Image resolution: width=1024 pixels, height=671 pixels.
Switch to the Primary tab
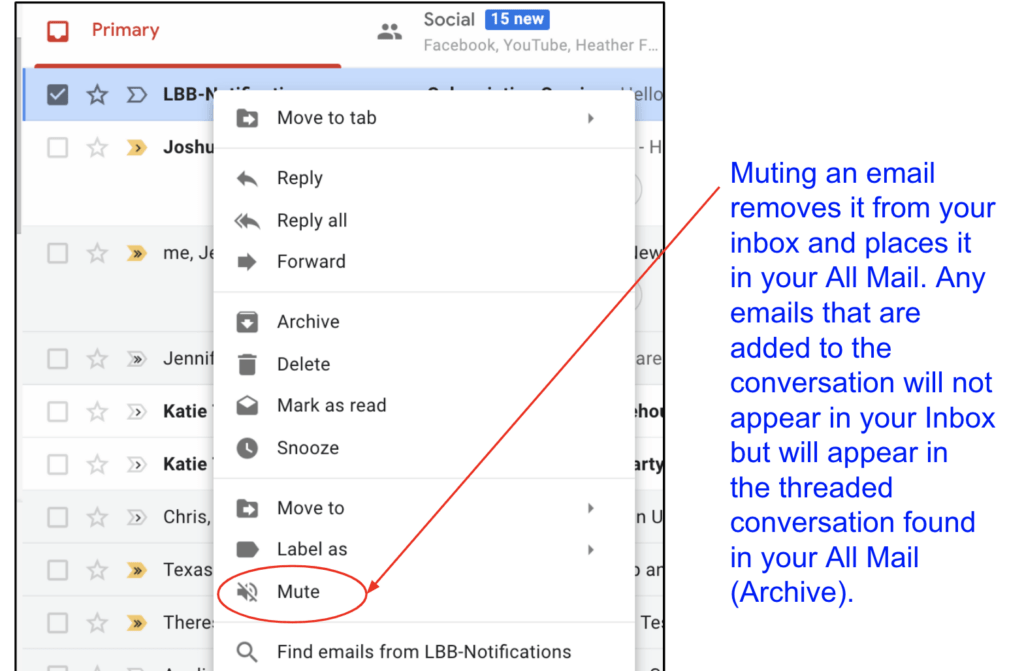125,30
